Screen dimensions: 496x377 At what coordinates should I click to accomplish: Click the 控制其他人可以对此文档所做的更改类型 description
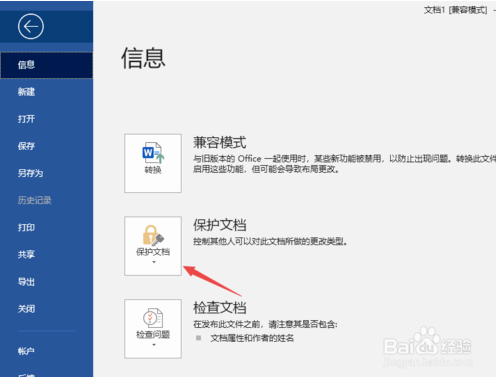pyautogui.click(x=270, y=241)
